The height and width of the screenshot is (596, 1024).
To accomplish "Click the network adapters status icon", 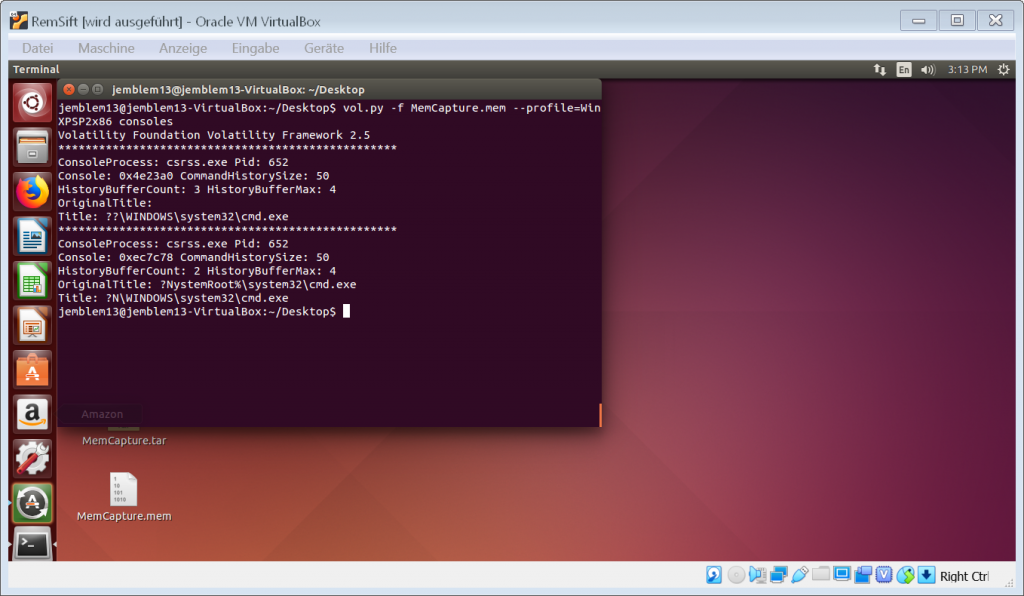I will 779,575.
